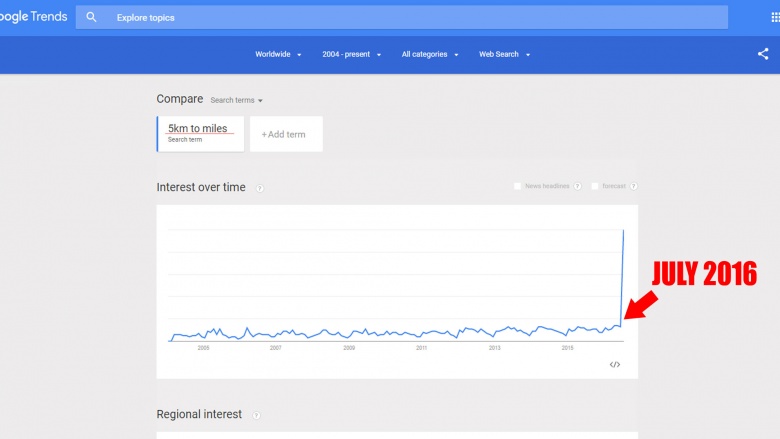Click the 2011 axis label

[x=422, y=348]
